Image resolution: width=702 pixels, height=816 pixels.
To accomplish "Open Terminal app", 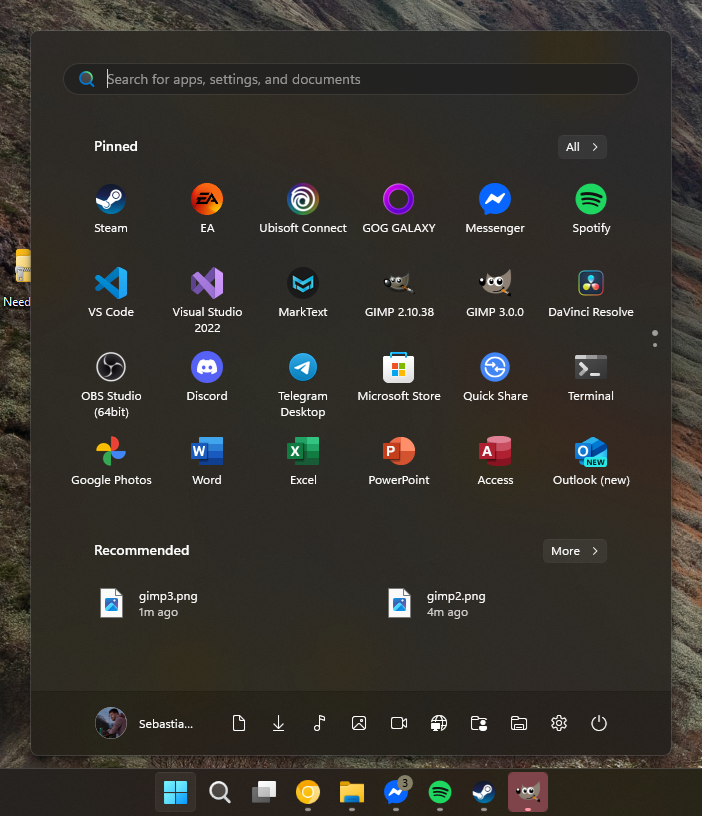I will tap(591, 377).
